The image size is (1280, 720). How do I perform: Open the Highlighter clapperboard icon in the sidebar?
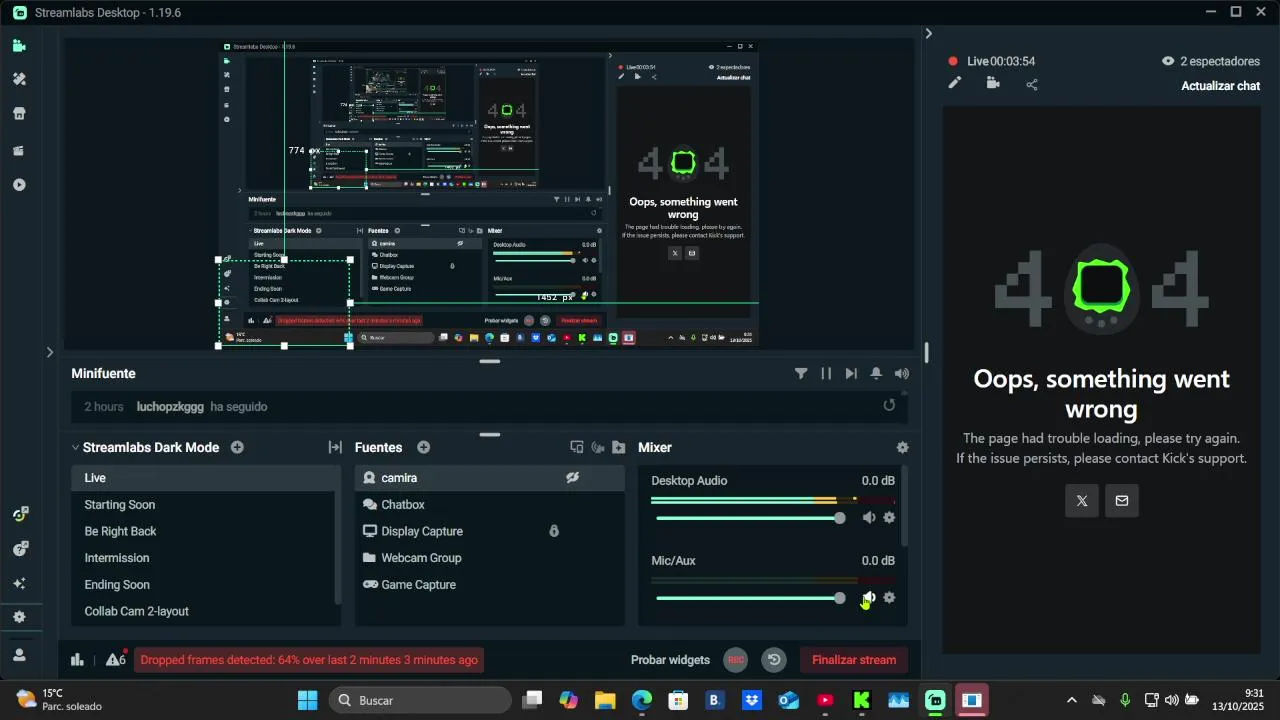(19, 151)
